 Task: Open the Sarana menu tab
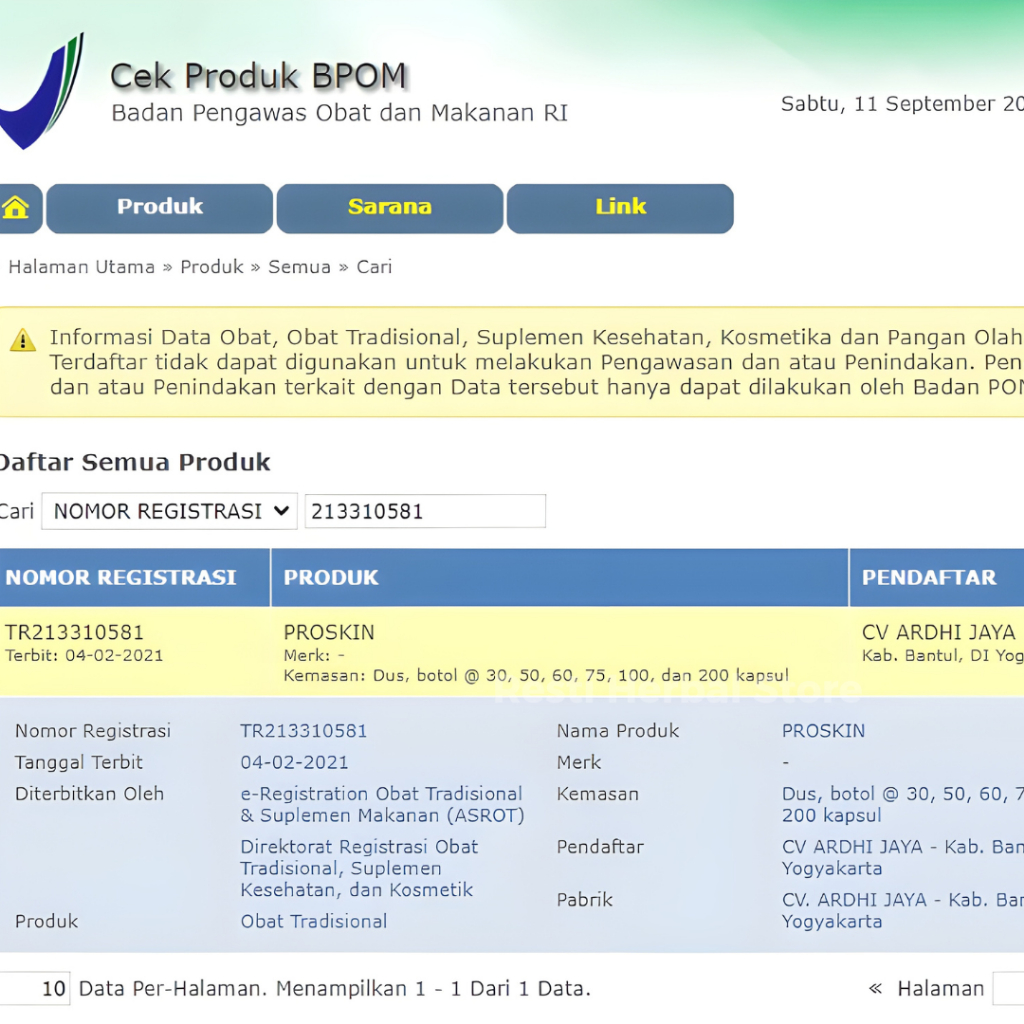[390, 208]
